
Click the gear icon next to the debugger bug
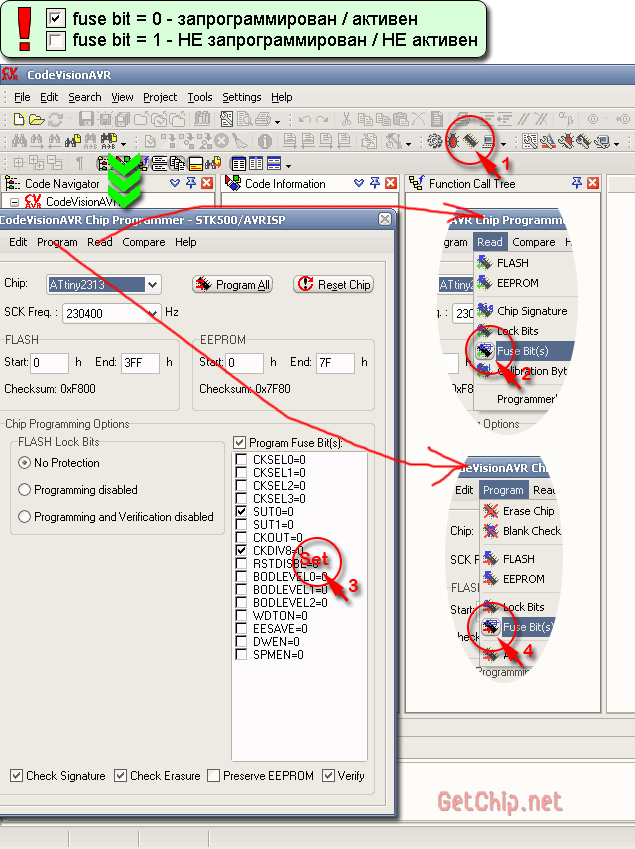[x=435, y=142]
